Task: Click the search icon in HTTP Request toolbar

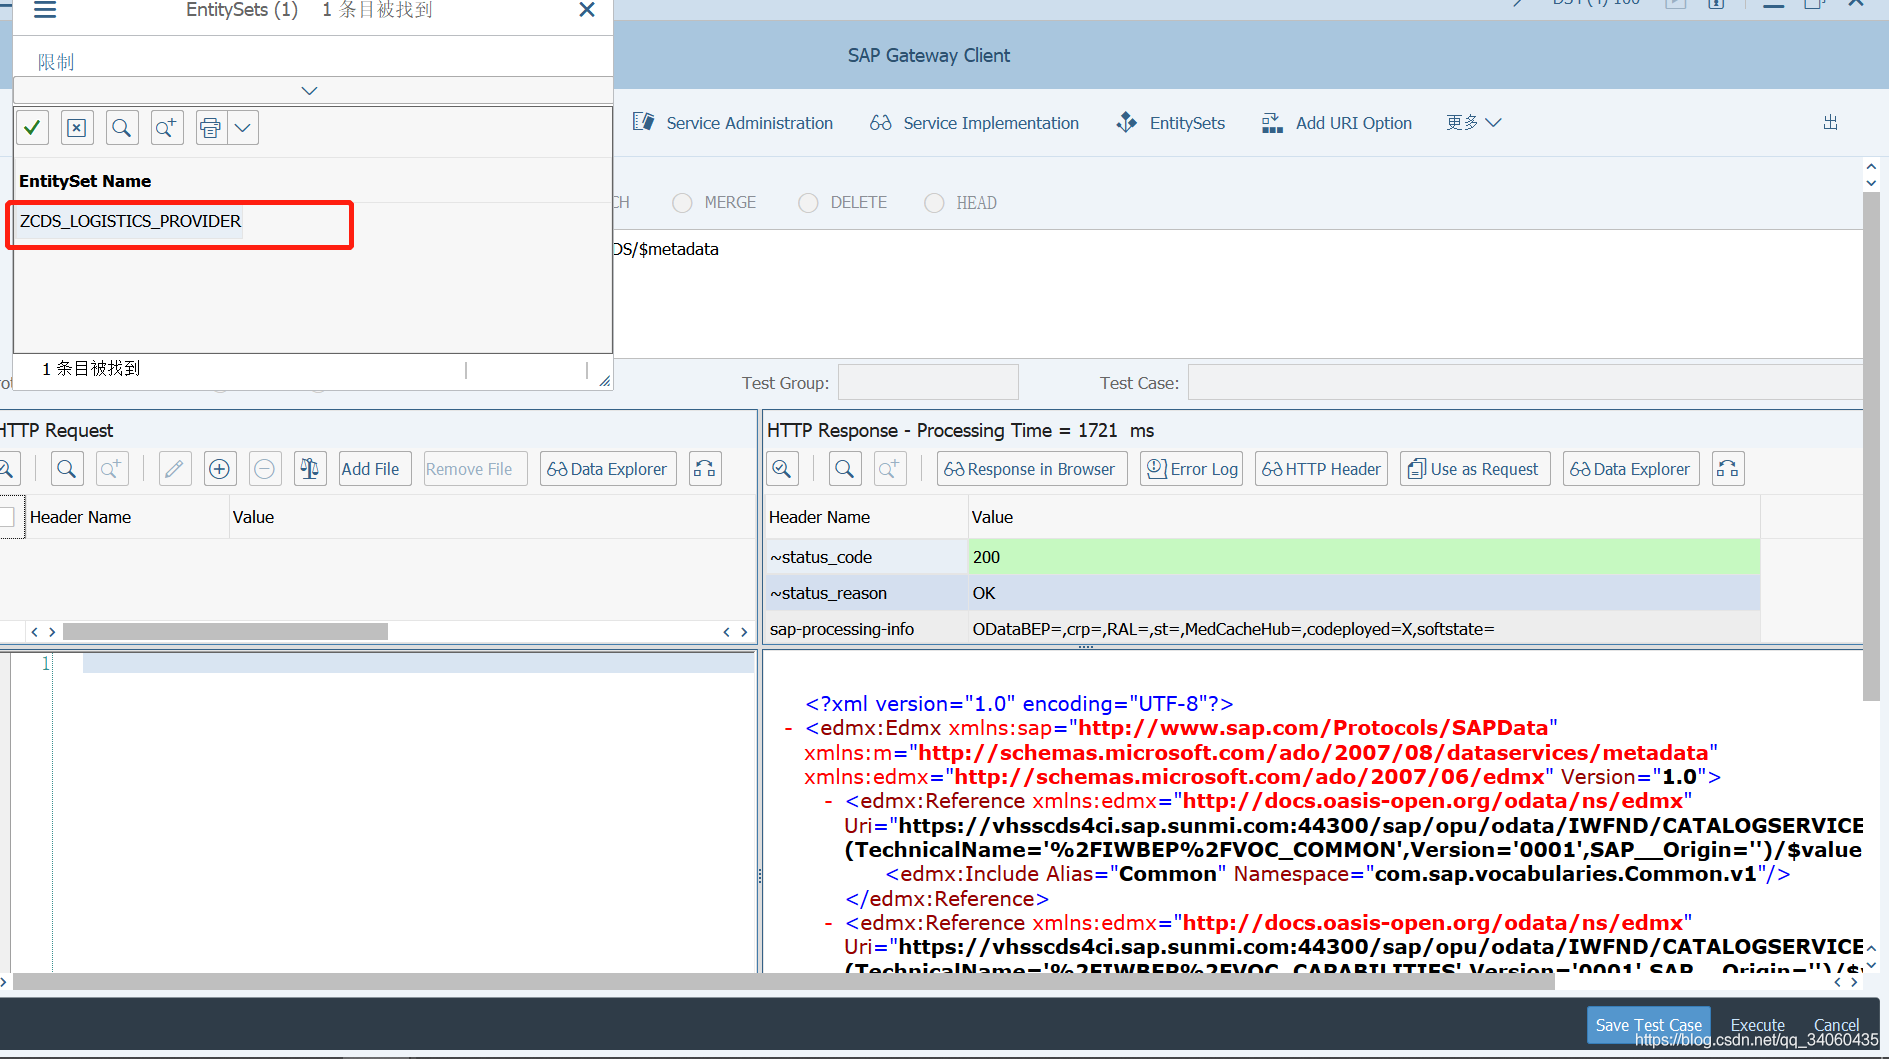Action: click(66, 469)
